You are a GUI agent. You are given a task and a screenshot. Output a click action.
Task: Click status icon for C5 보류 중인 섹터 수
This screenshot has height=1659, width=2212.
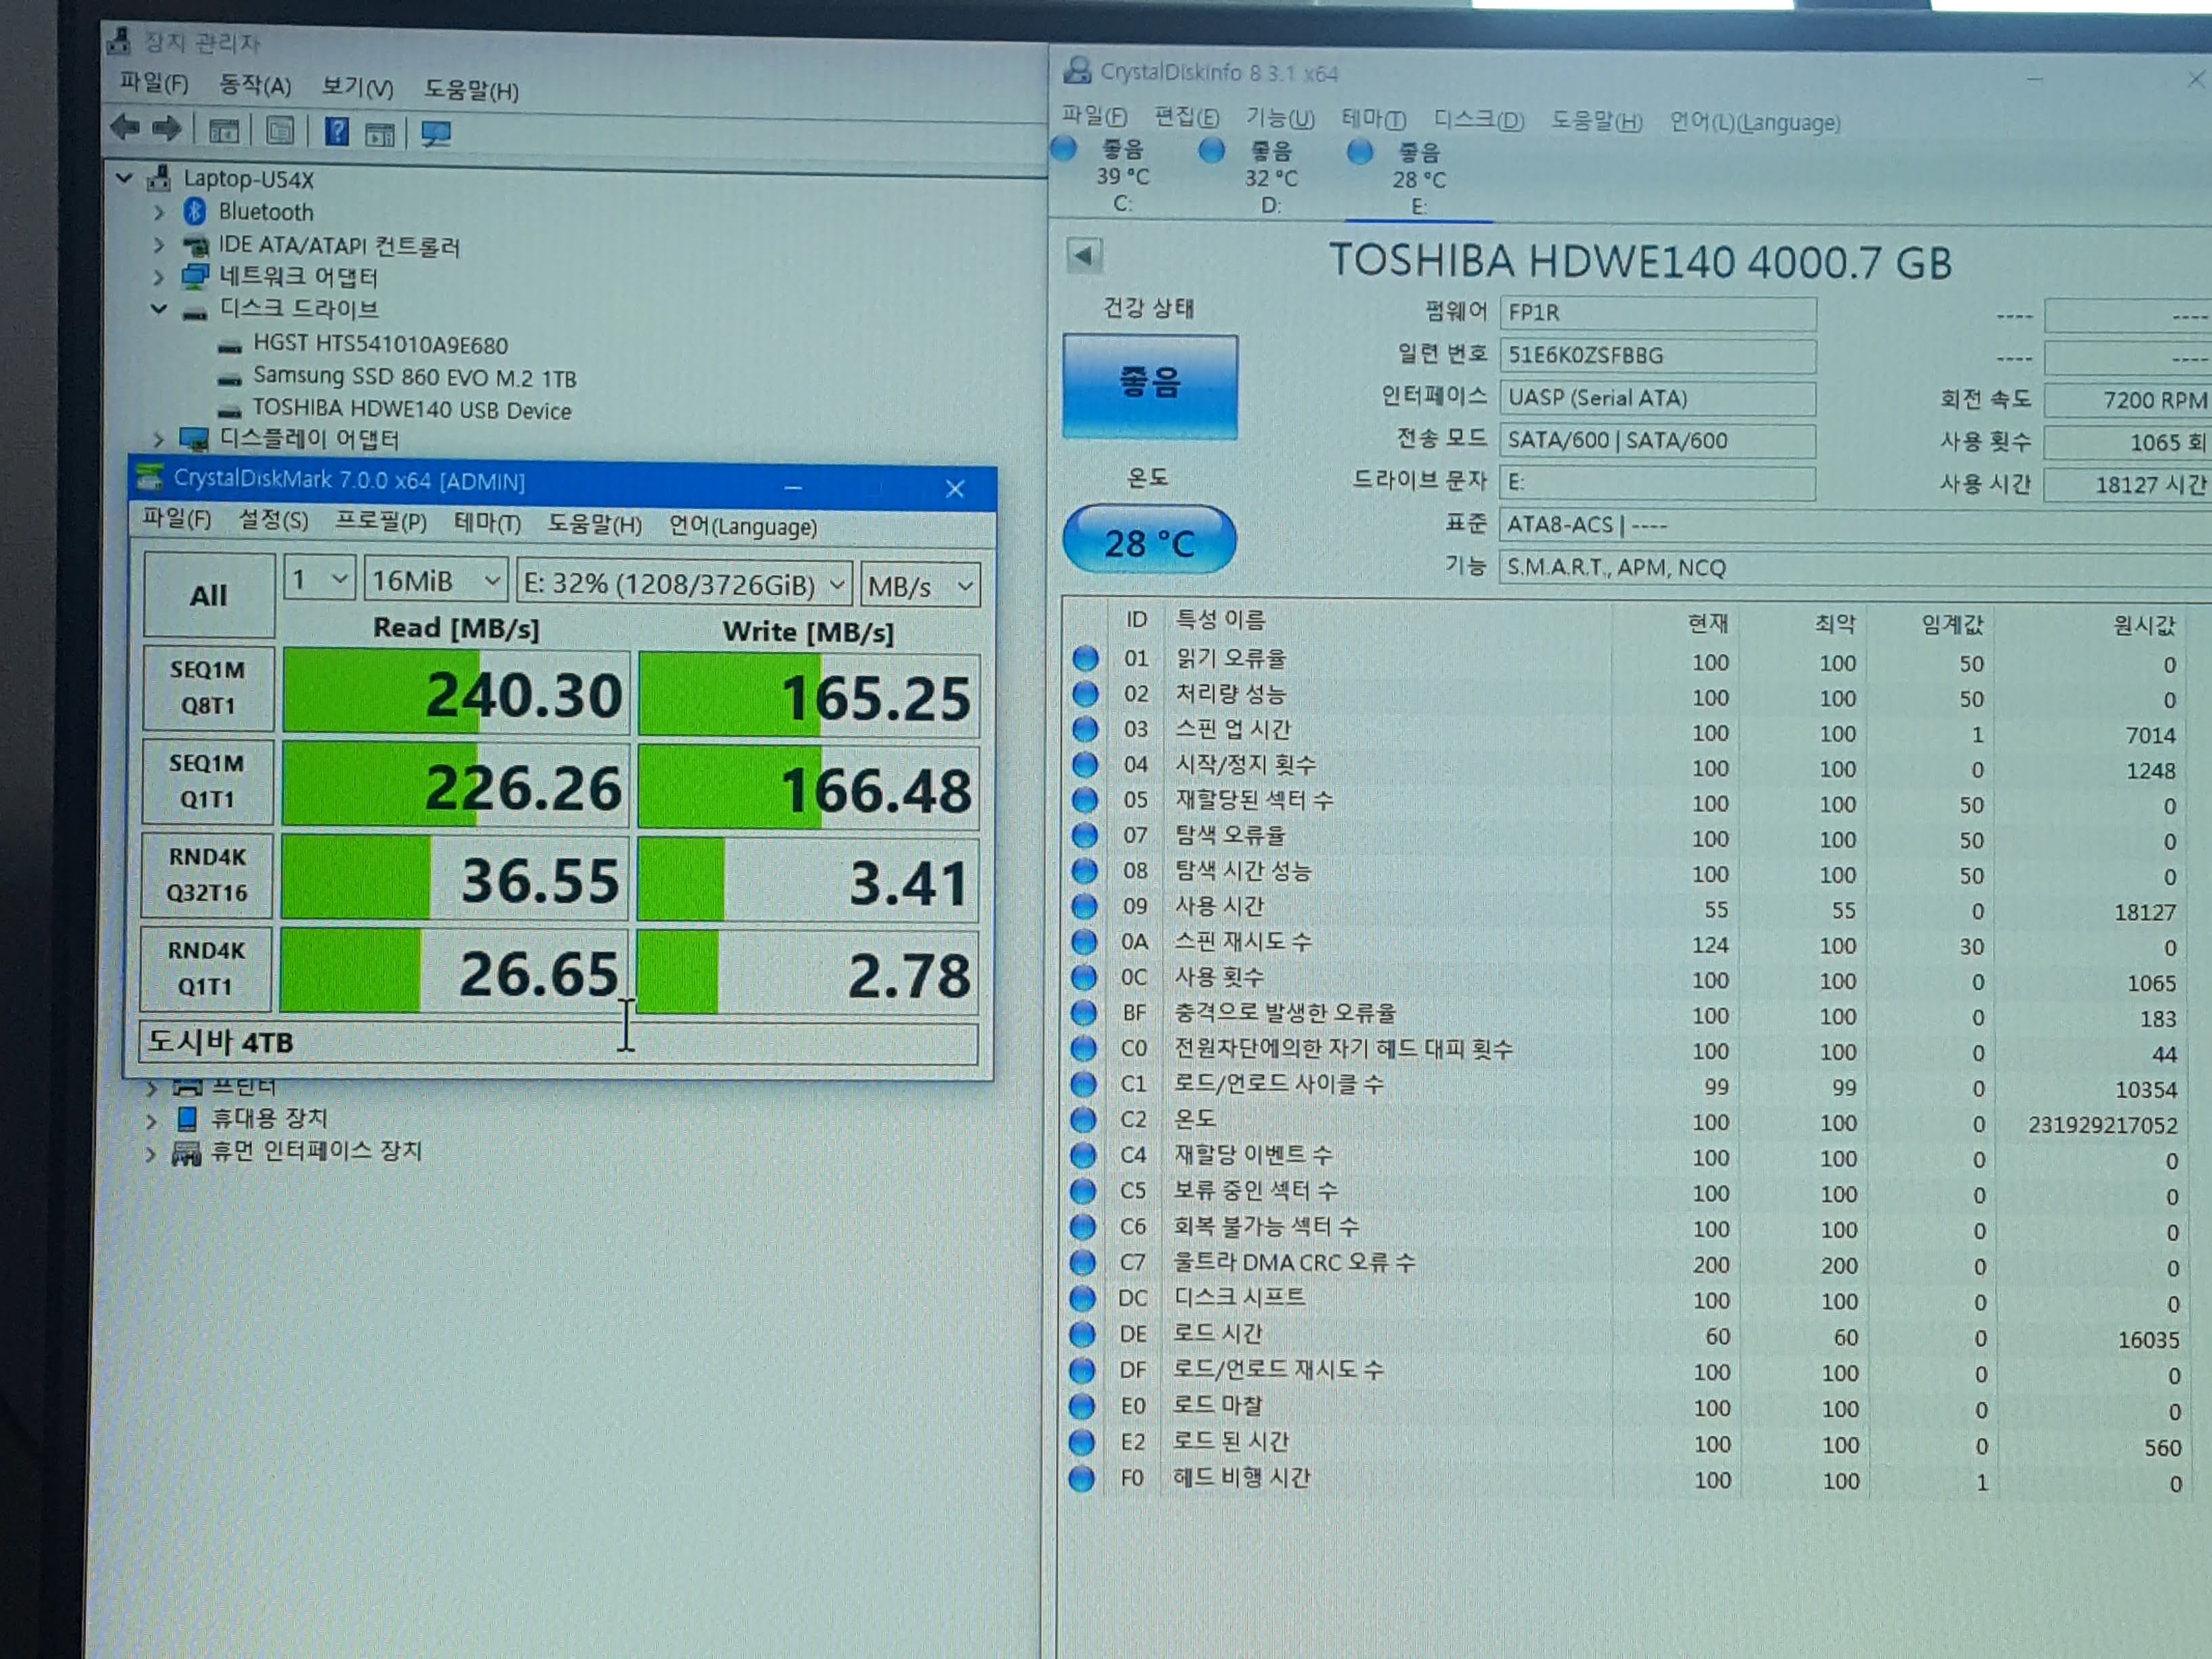(x=1083, y=1191)
